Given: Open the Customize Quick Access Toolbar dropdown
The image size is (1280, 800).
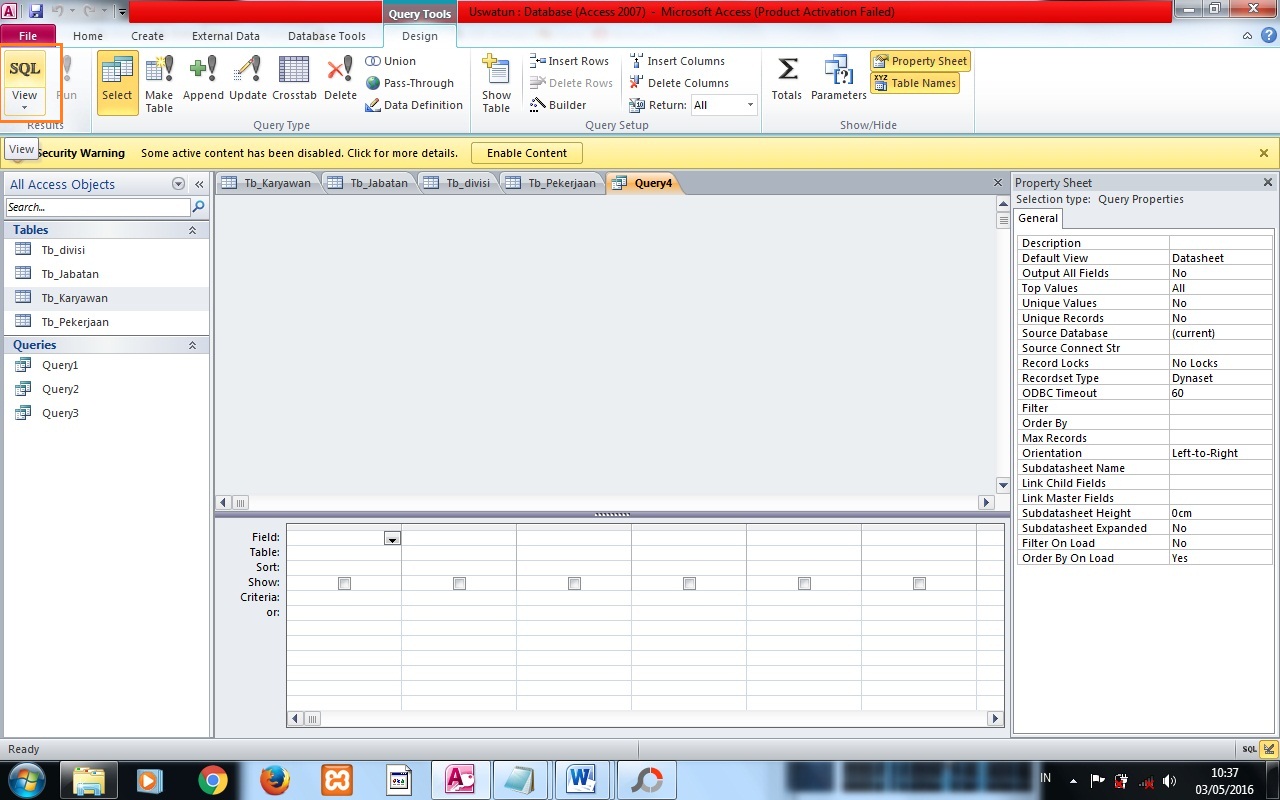Looking at the screenshot, I should (122, 12).
